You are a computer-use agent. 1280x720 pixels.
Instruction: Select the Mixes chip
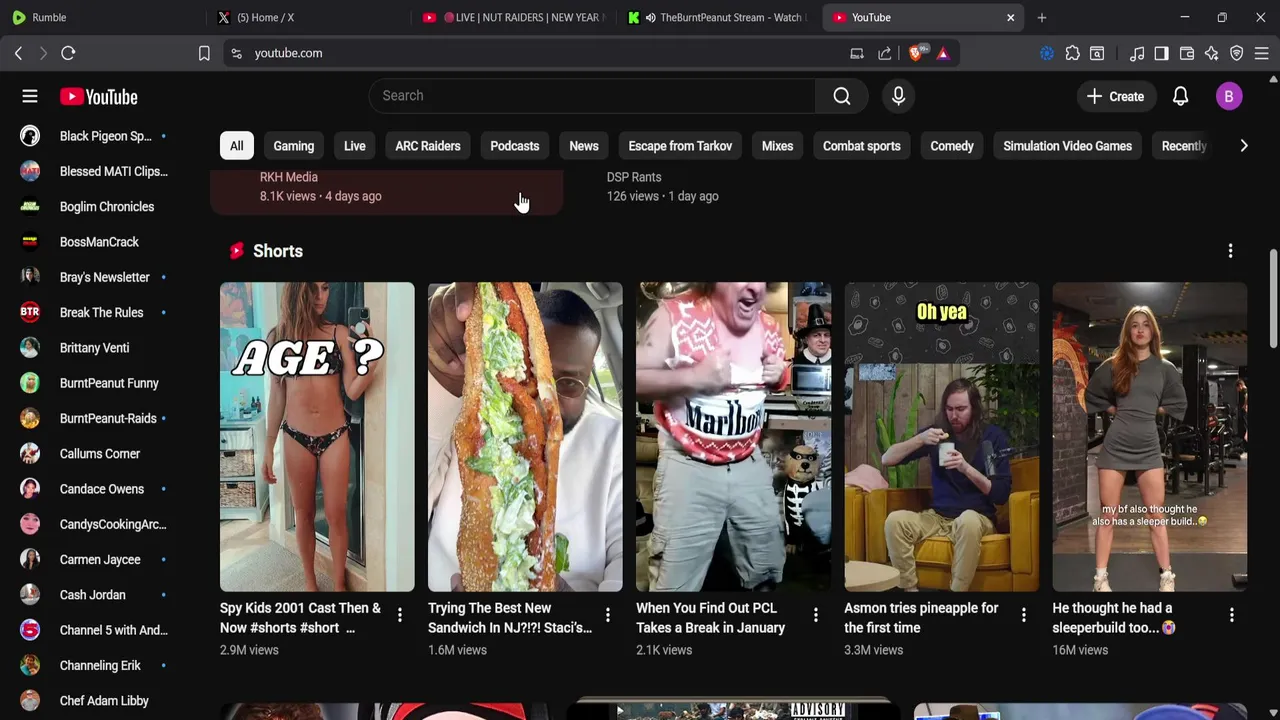777,146
